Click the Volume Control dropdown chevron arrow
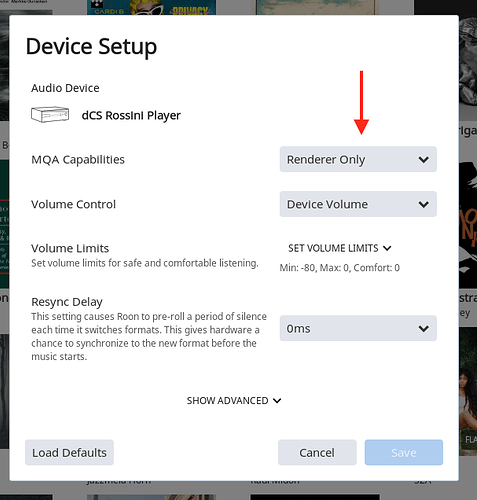Viewport: 477px width, 500px height. [424, 204]
